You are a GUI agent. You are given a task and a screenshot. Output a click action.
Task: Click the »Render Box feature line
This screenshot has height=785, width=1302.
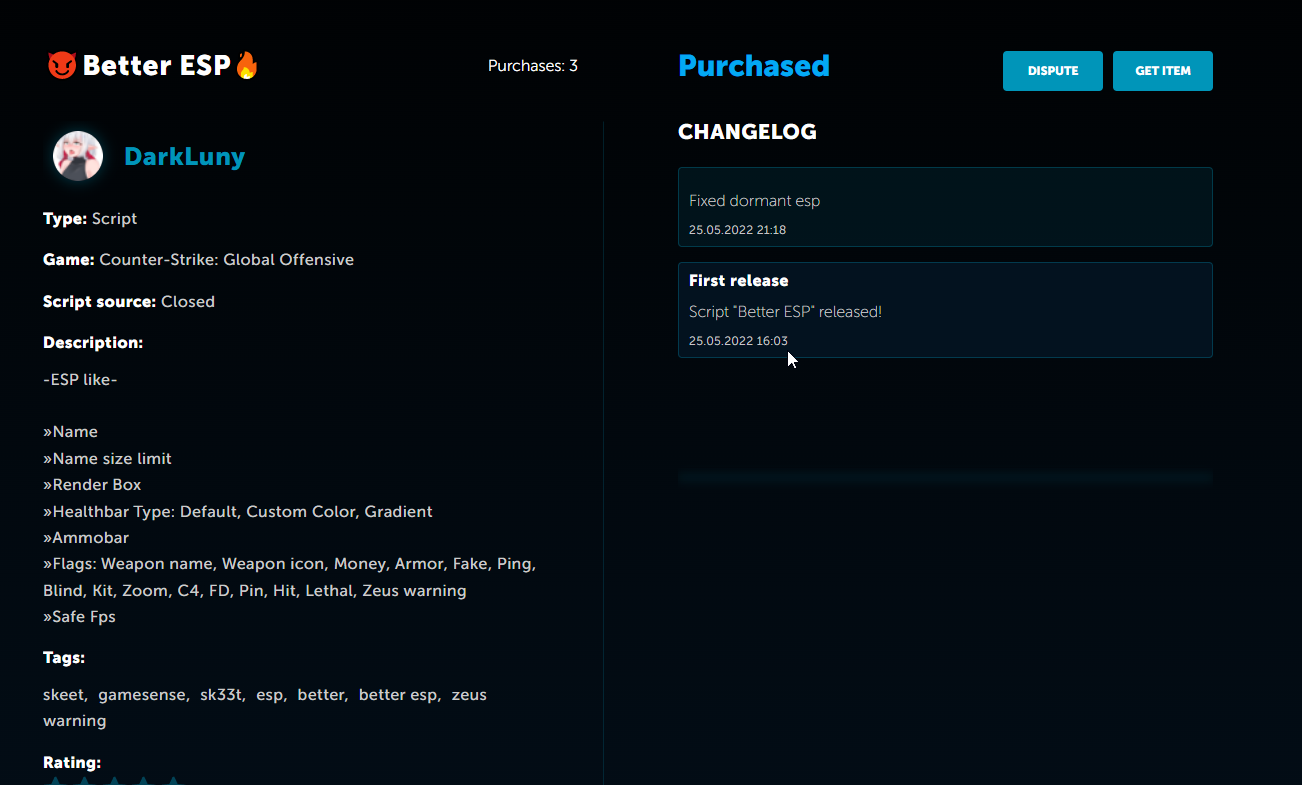92,485
